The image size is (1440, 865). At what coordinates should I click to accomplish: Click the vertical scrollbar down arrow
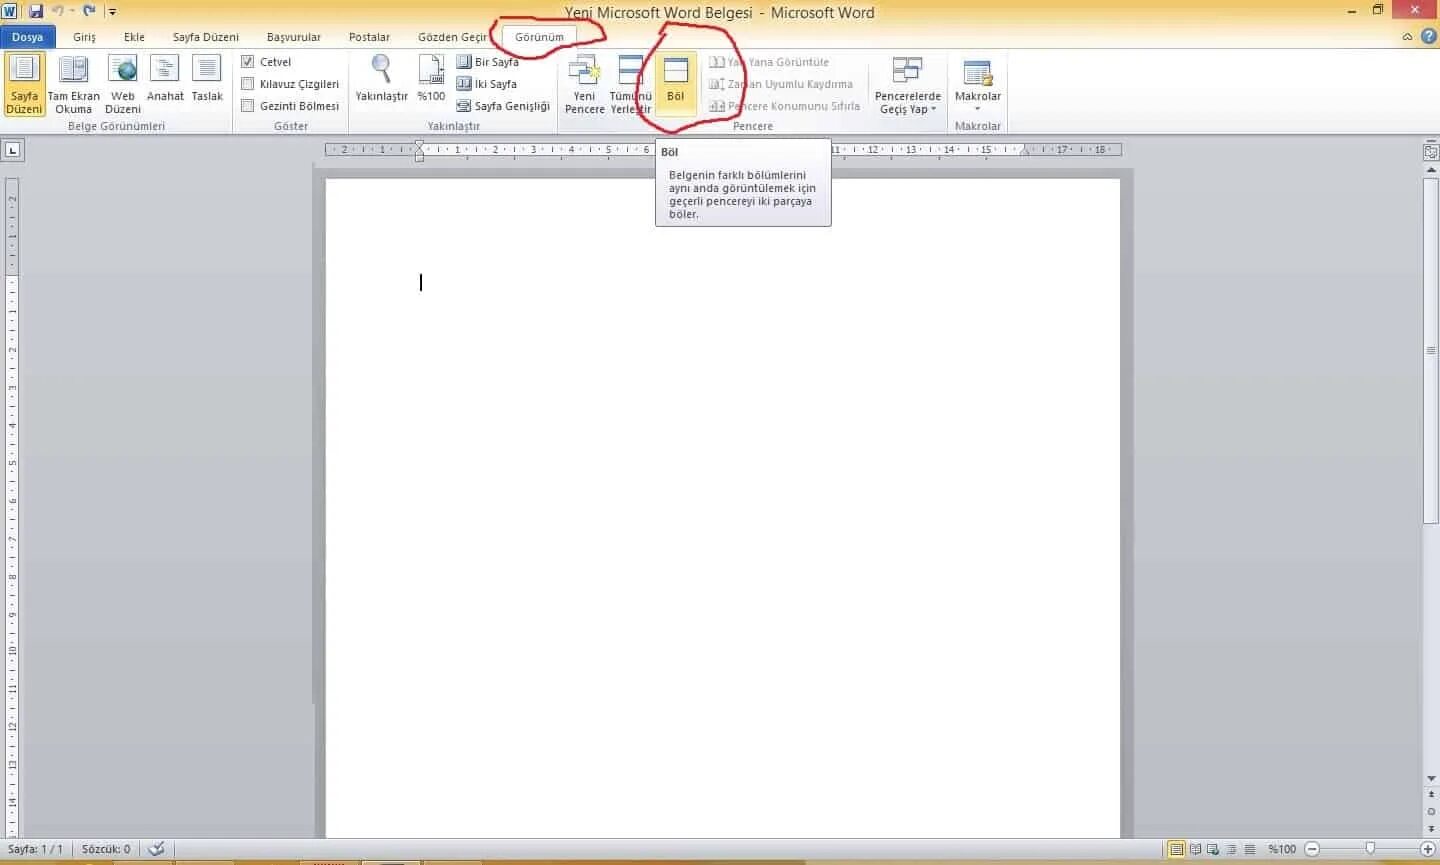[1431, 778]
